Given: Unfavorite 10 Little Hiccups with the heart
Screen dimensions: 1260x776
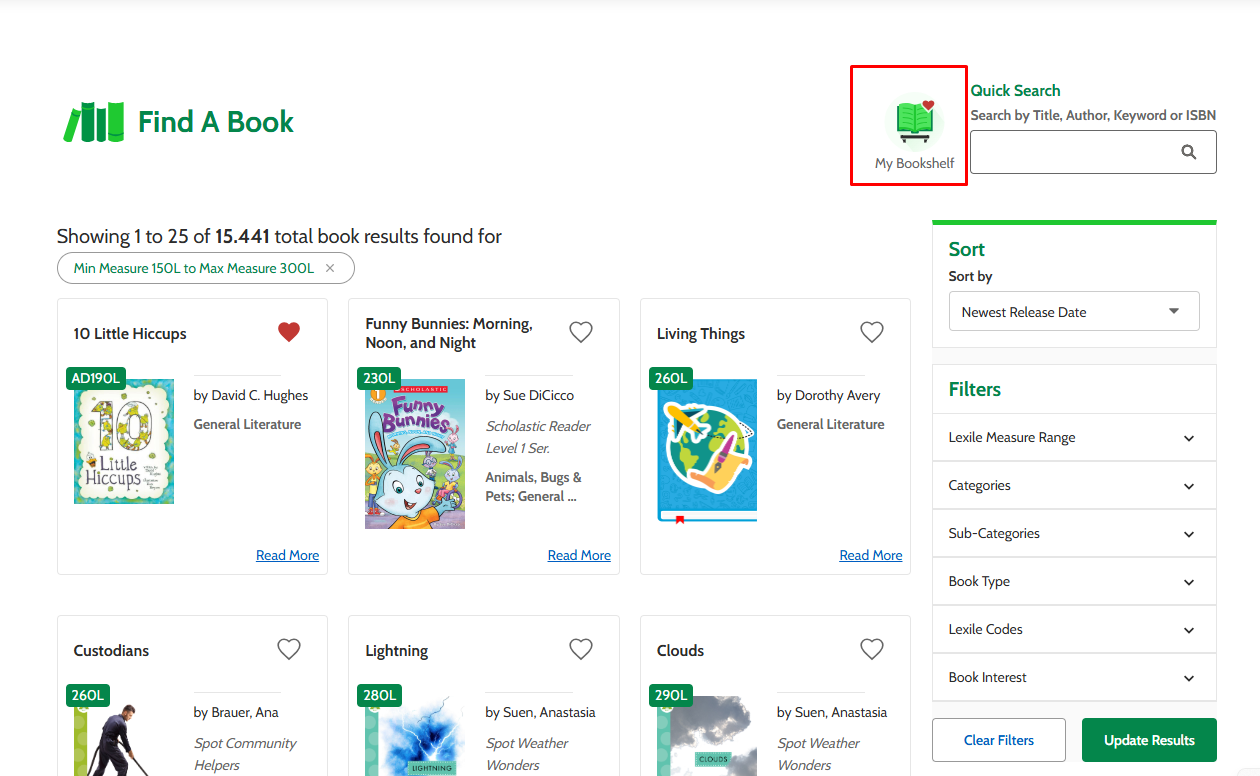Looking at the screenshot, I should pos(289,332).
